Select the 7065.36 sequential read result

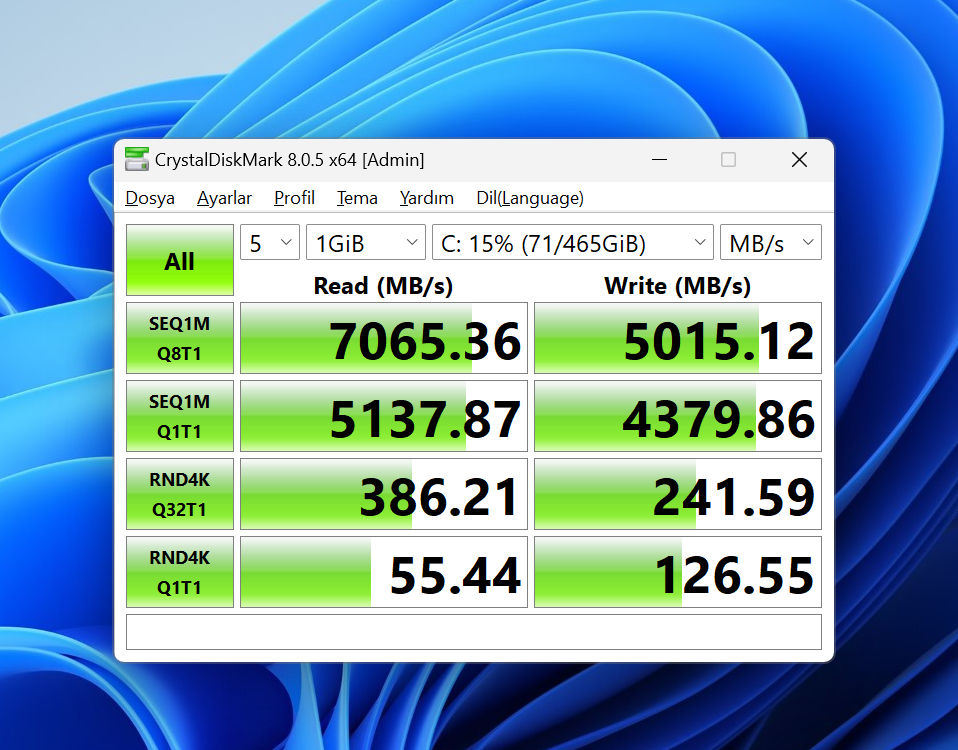[x=384, y=338]
